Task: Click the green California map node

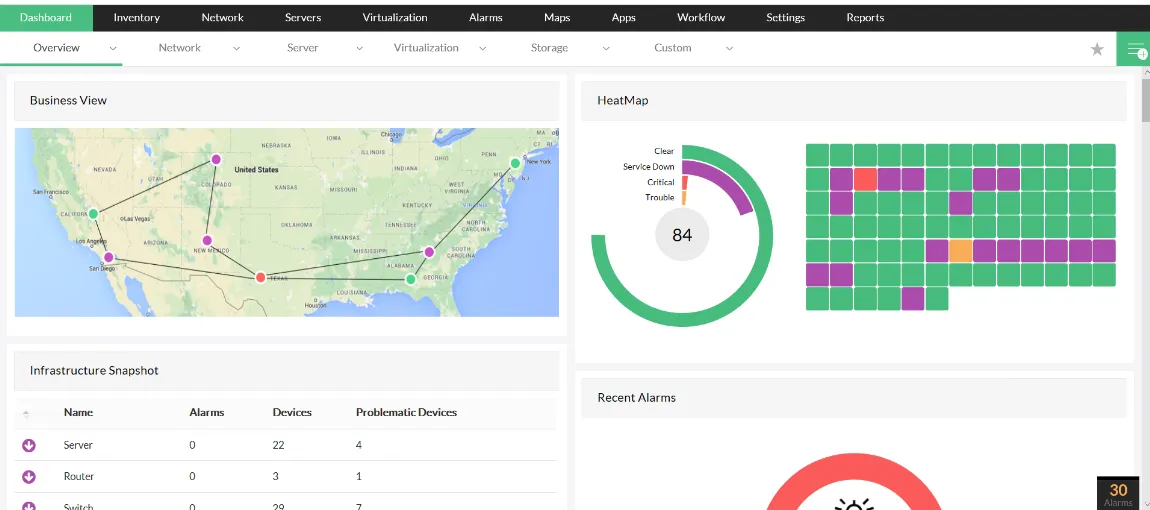Action: point(93,214)
